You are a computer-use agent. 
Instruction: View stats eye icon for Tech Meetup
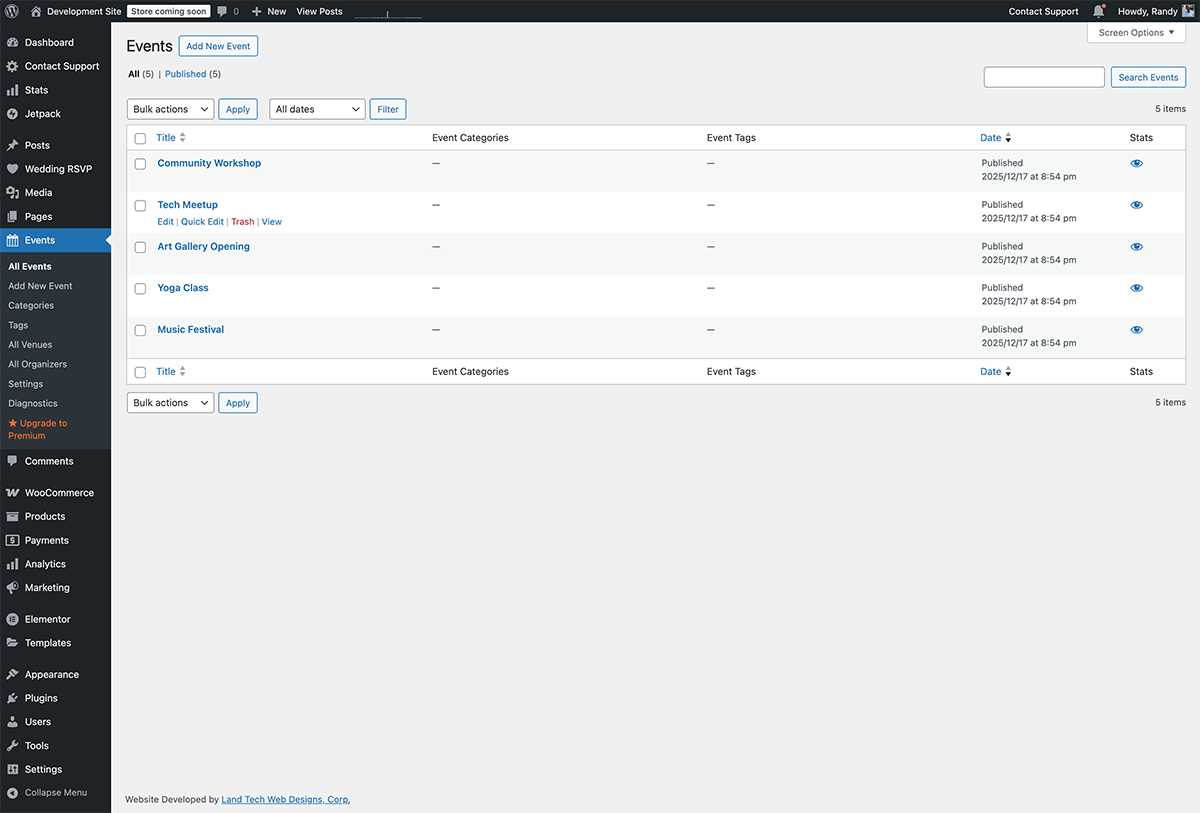pyautogui.click(x=1136, y=205)
